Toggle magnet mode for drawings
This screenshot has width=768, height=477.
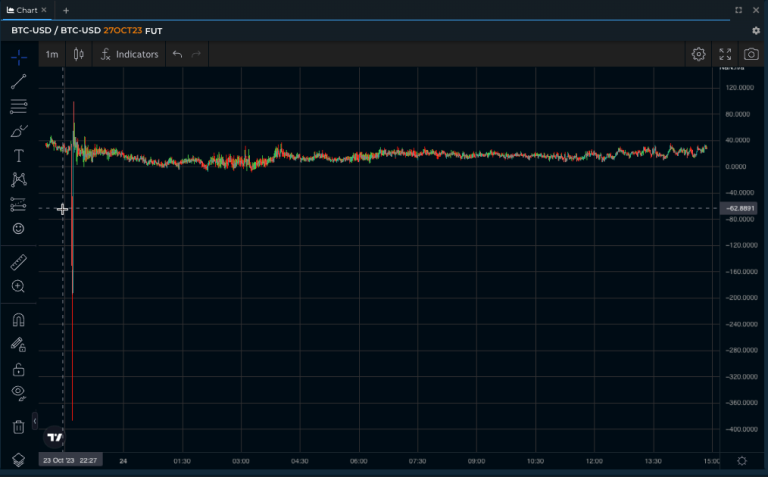click(x=18, y=320)
